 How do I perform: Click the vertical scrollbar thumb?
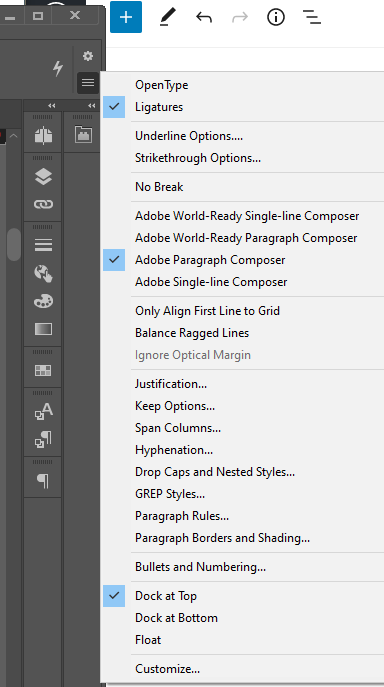[14, 244]
